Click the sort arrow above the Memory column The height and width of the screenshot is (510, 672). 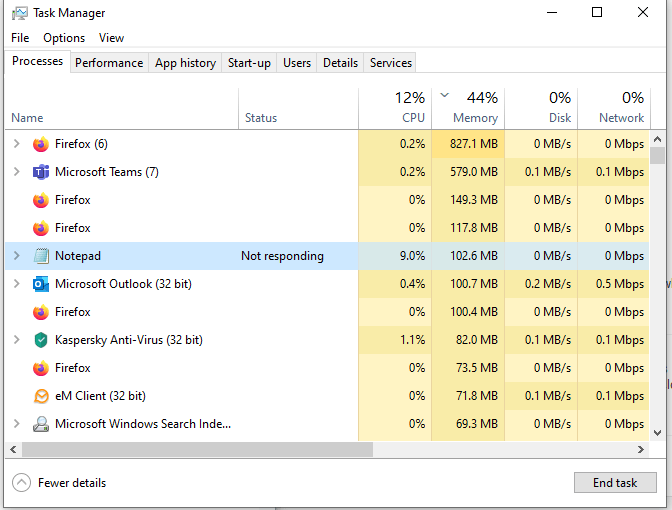tap(444, 95)
